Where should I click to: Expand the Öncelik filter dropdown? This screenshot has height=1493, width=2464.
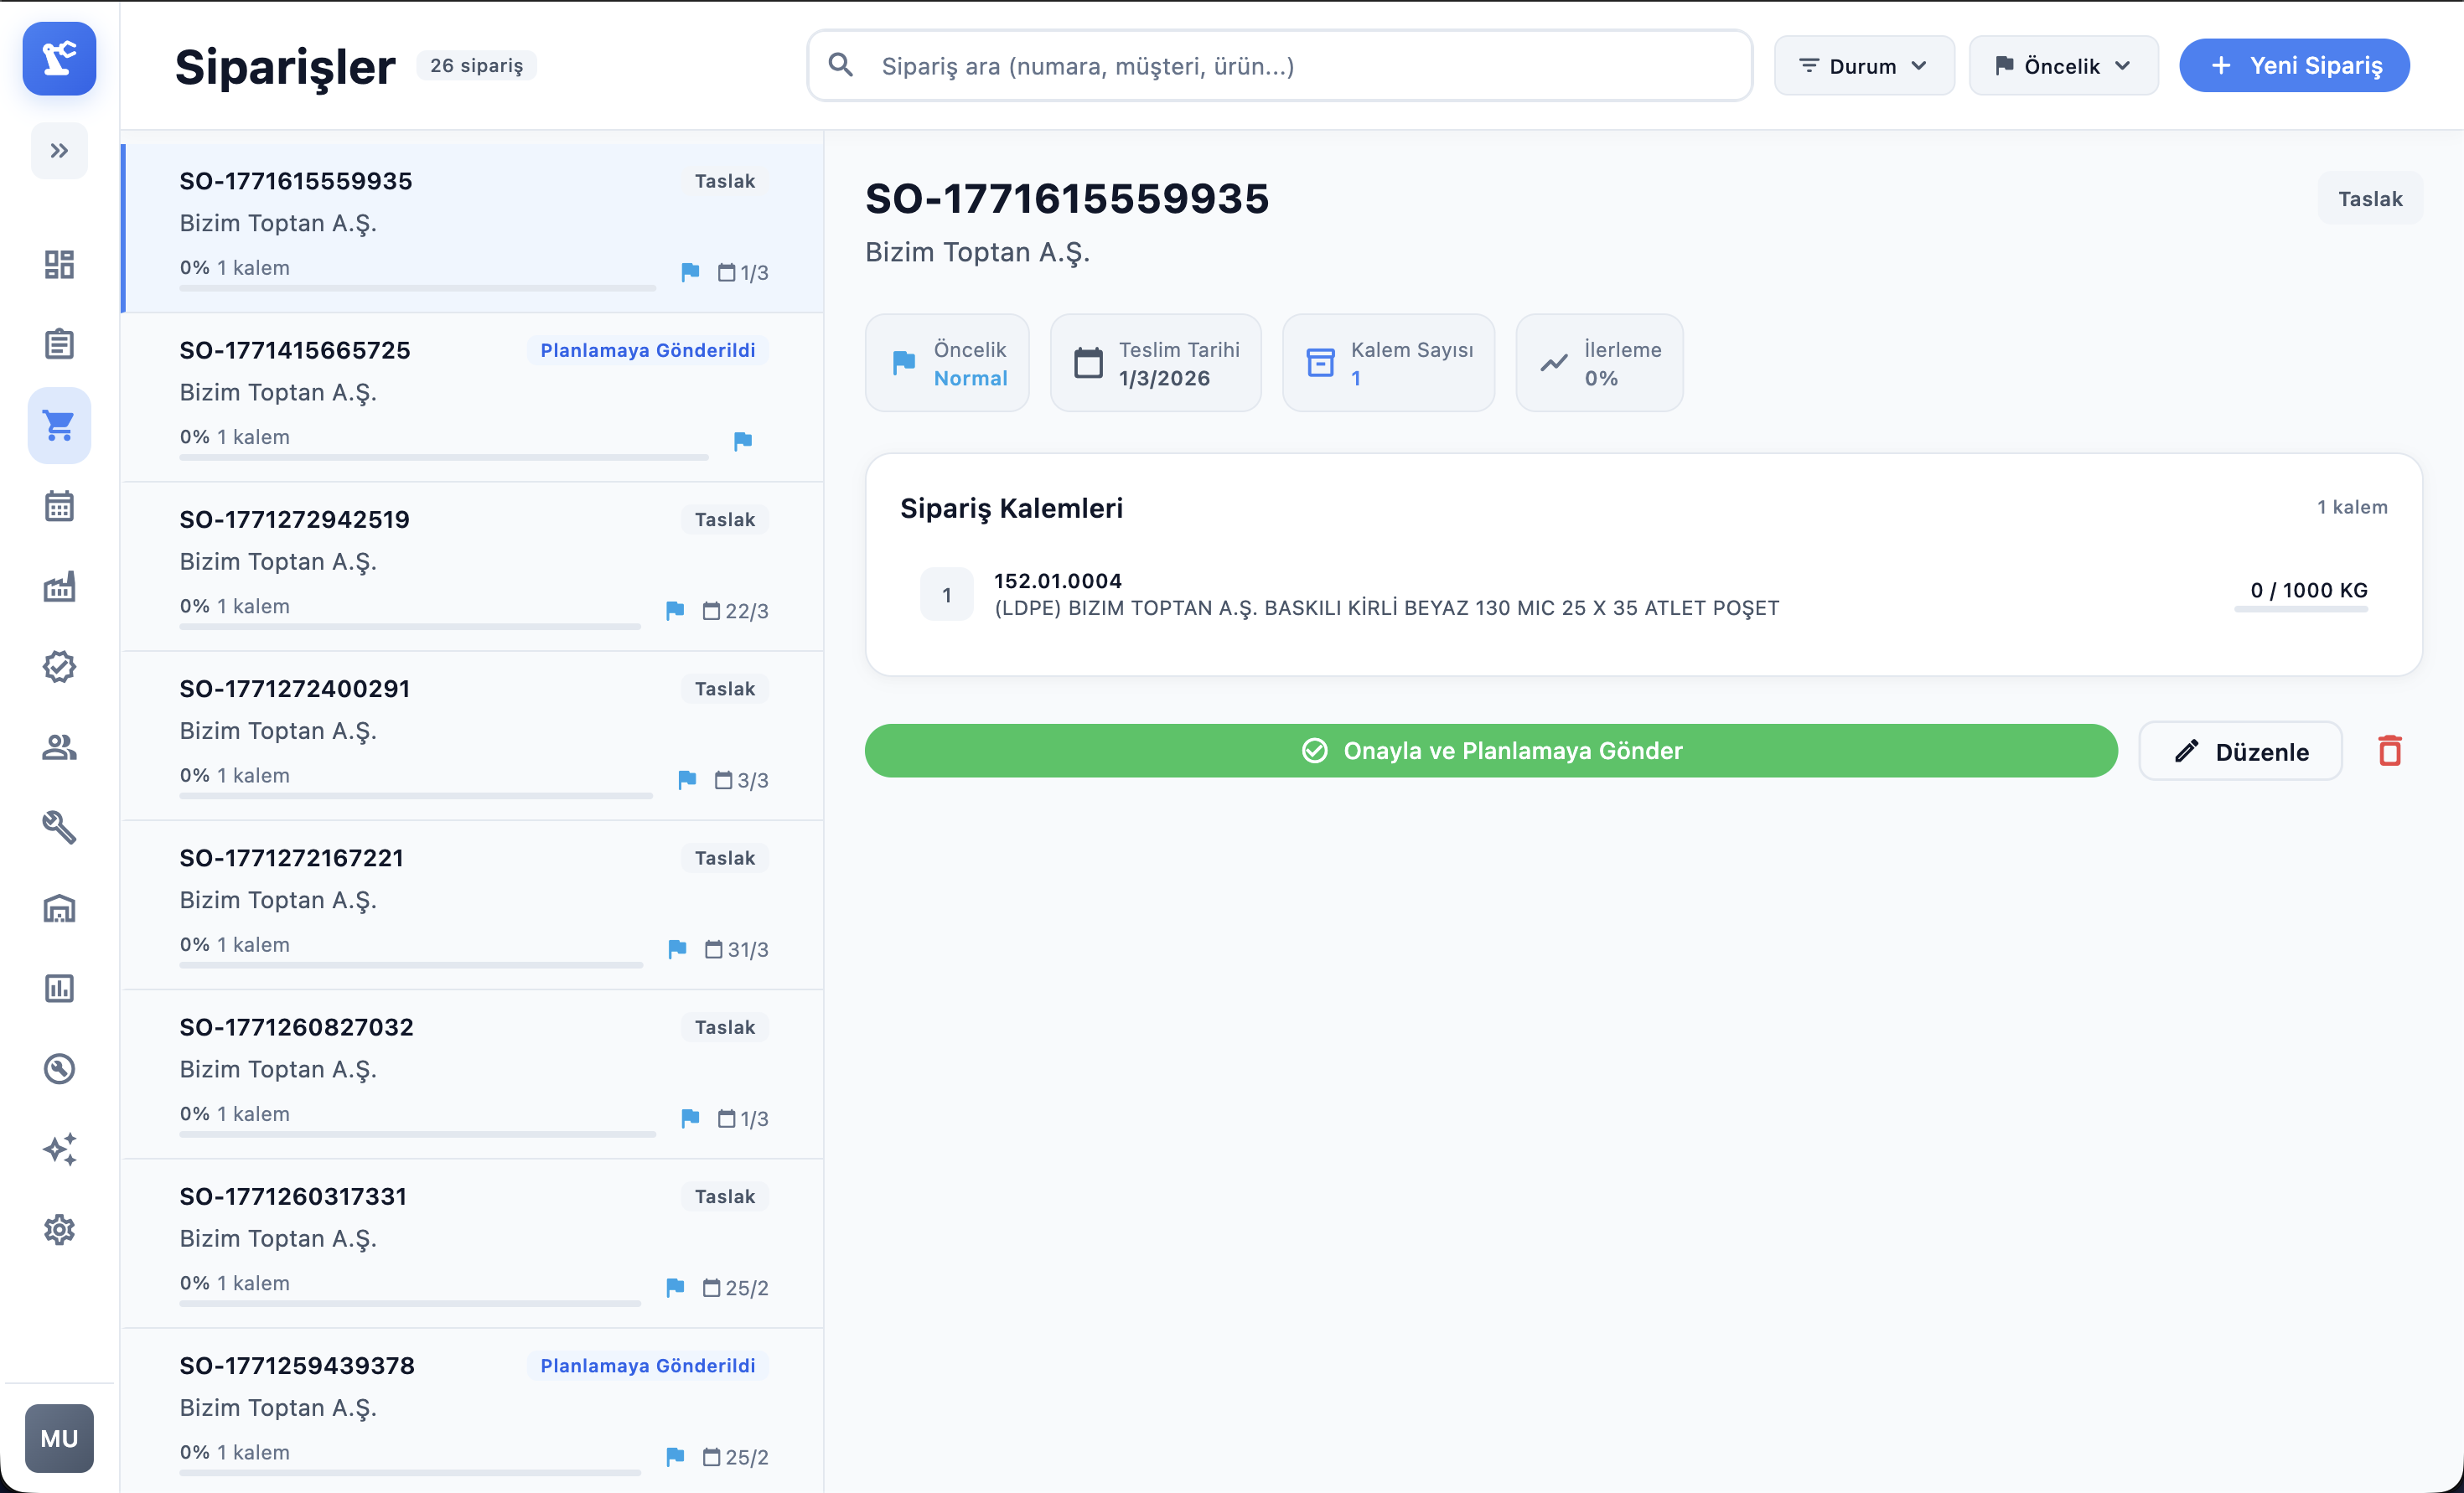coord(2063,66)
